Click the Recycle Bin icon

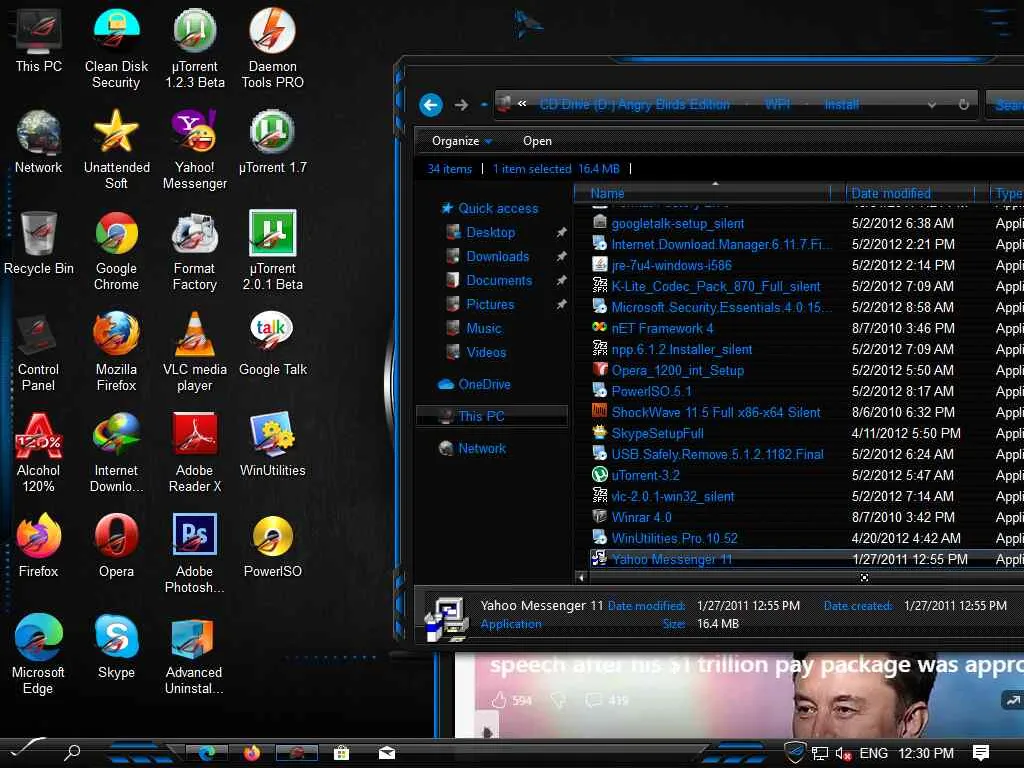[38, 235]
